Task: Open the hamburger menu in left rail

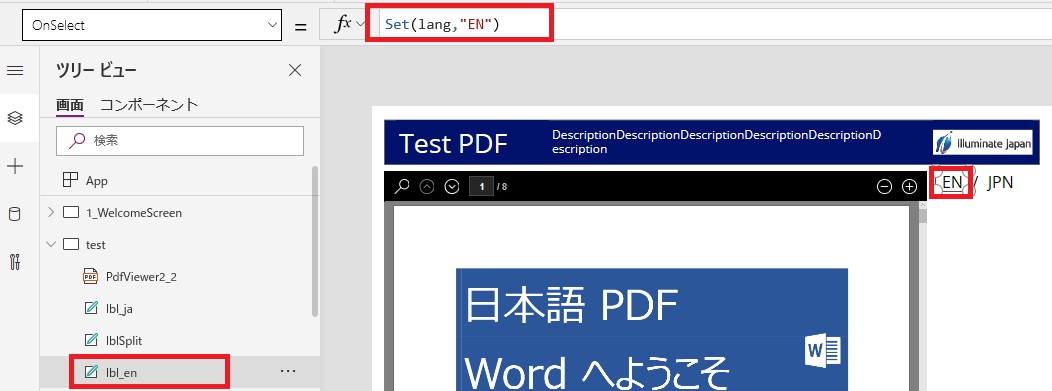Action: point(15,70)
